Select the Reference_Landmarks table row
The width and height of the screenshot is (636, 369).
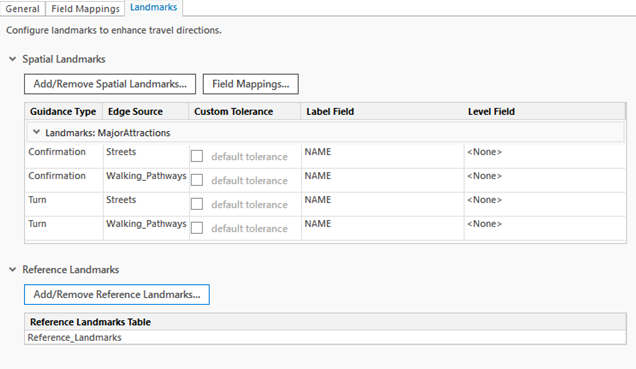325,337
